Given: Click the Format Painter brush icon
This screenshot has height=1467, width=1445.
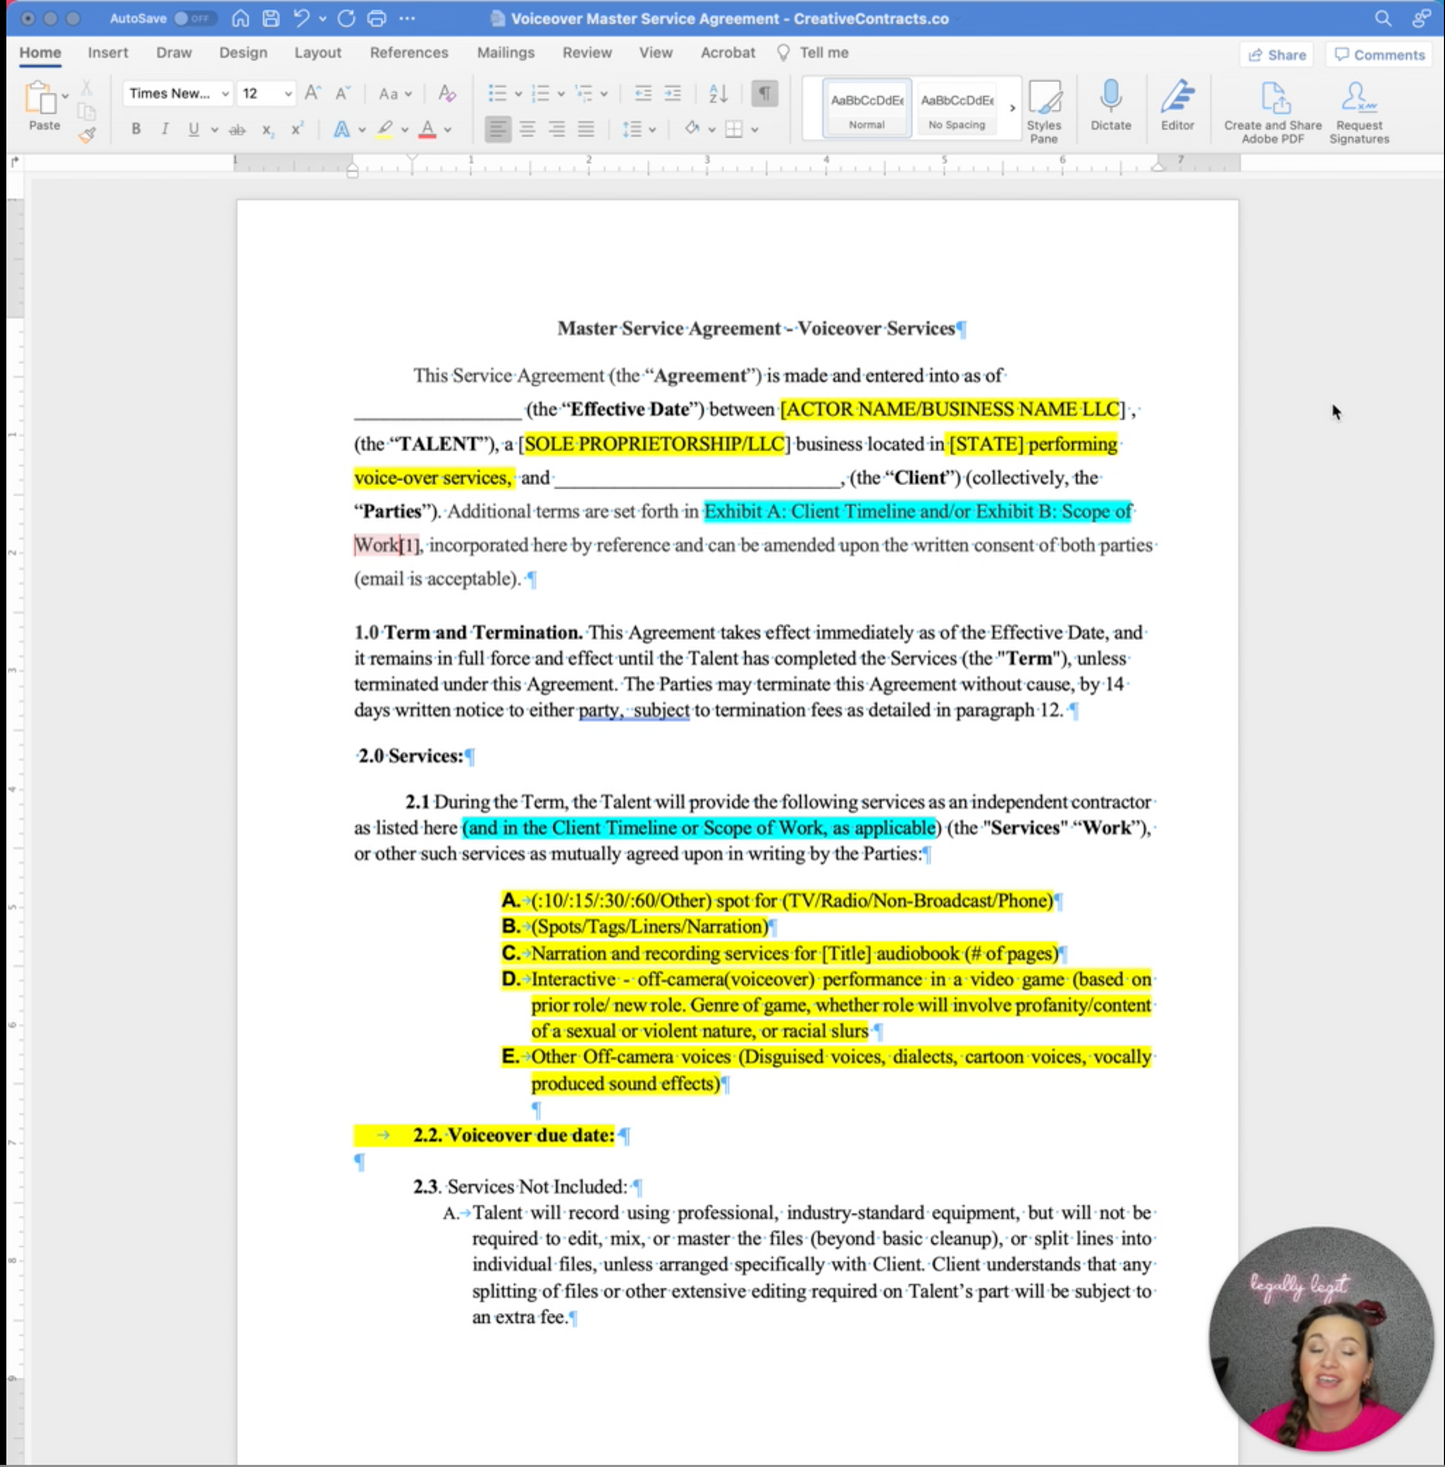Looking at the screenshot, I should click(x=87, y=134).
